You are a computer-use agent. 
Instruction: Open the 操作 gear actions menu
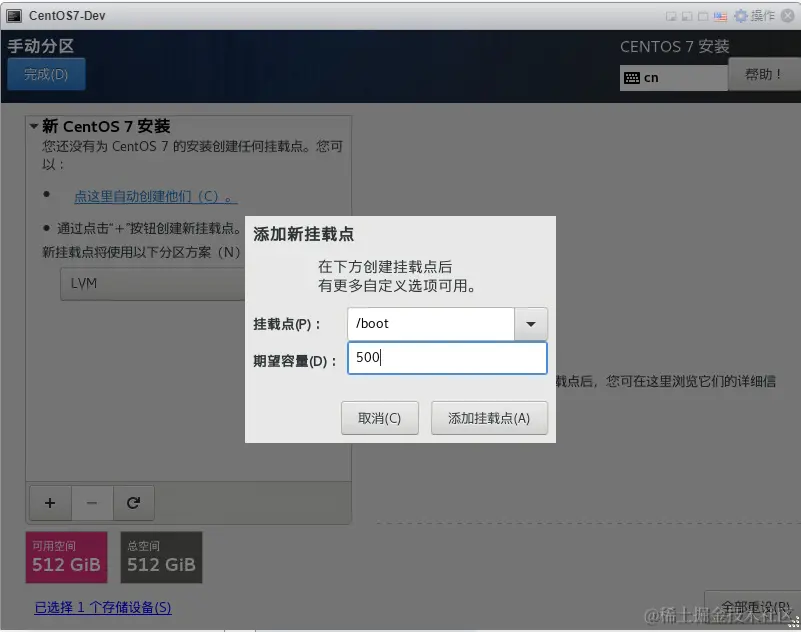tap(755, 16)
